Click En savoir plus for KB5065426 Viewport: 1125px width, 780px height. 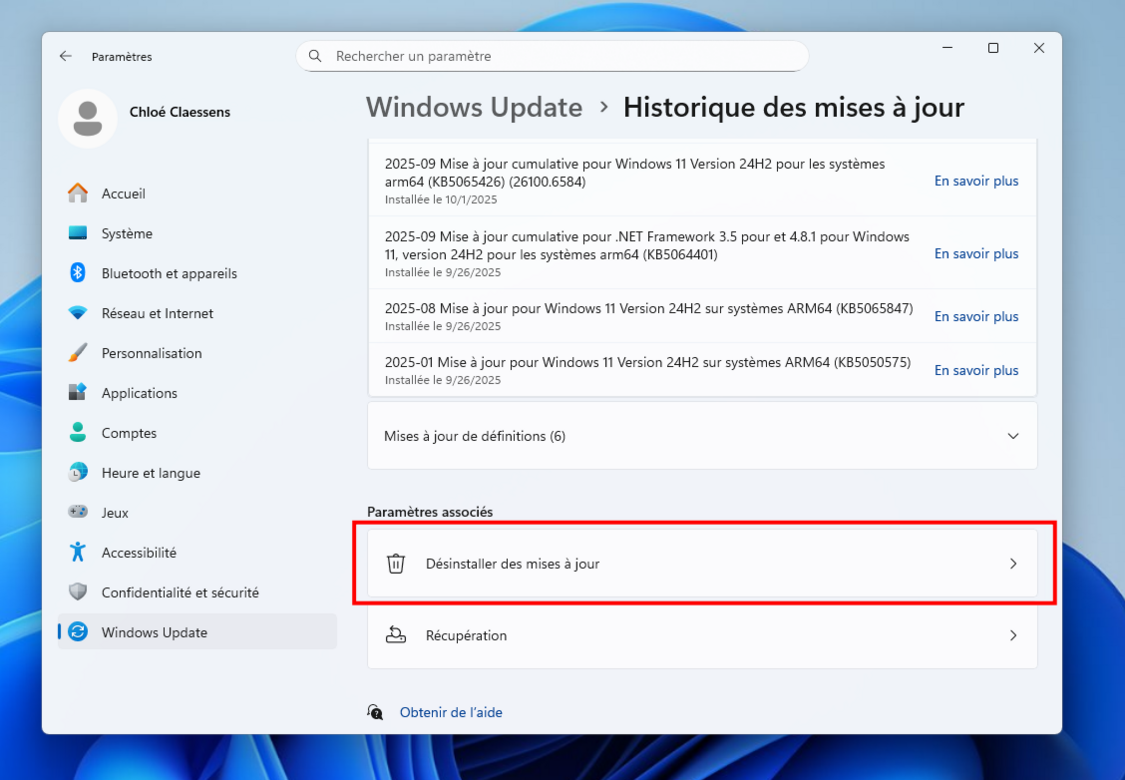click(976, 181)
